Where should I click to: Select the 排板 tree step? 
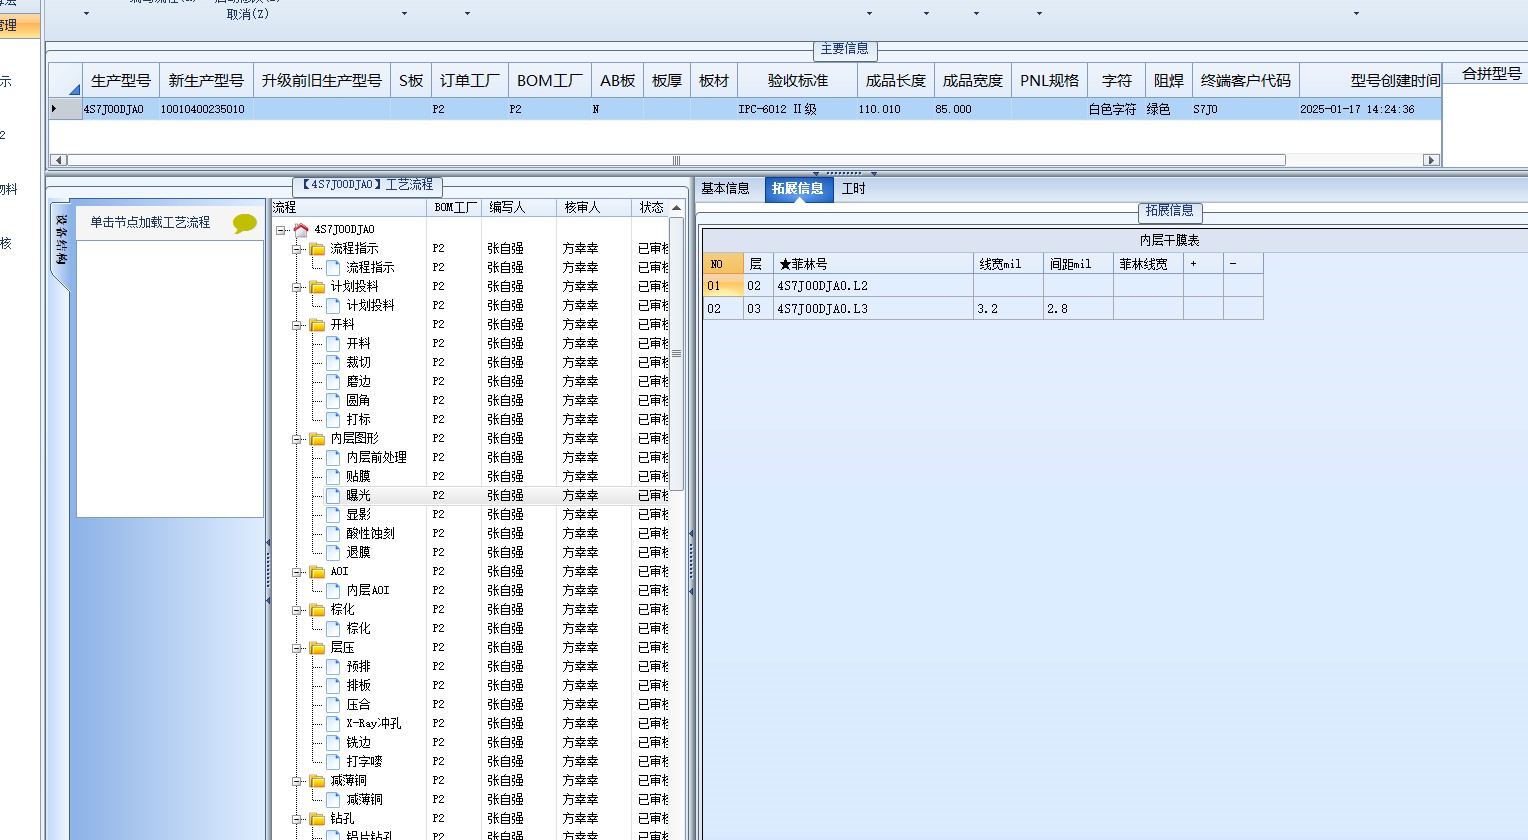(358, 686)
